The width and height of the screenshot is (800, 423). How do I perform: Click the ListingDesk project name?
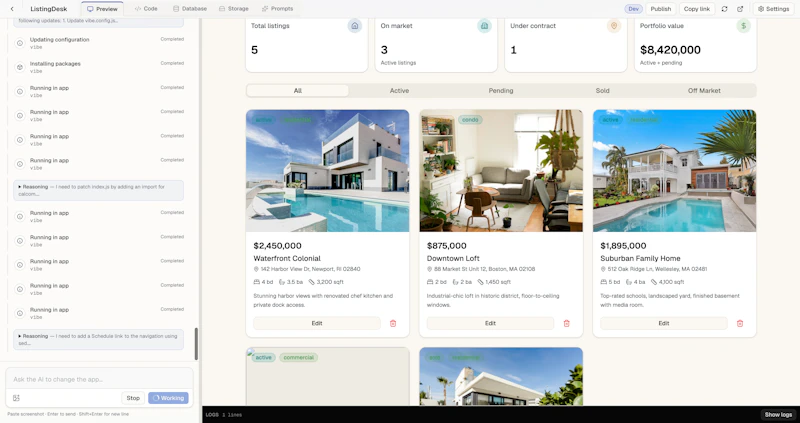tap(48, 9)
